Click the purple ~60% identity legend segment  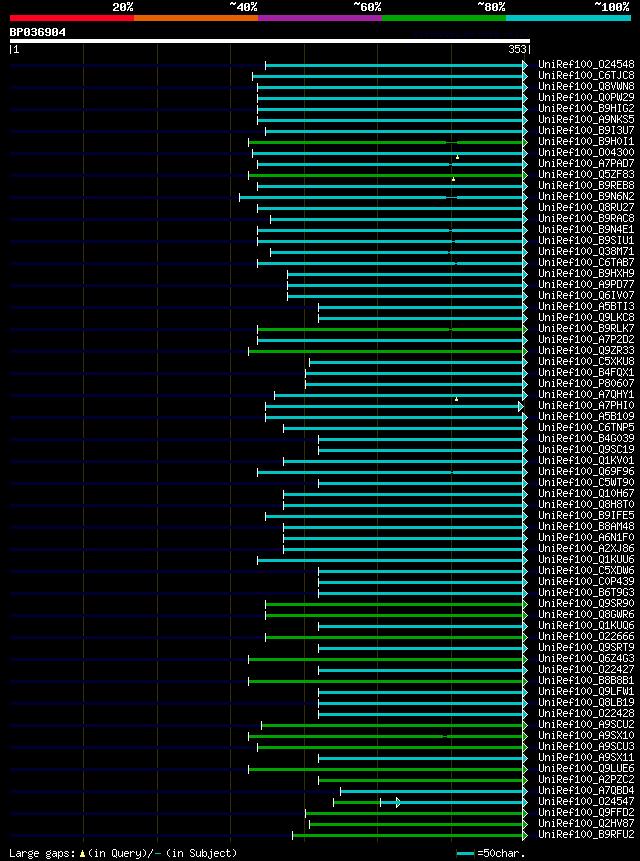click(320, 18)
